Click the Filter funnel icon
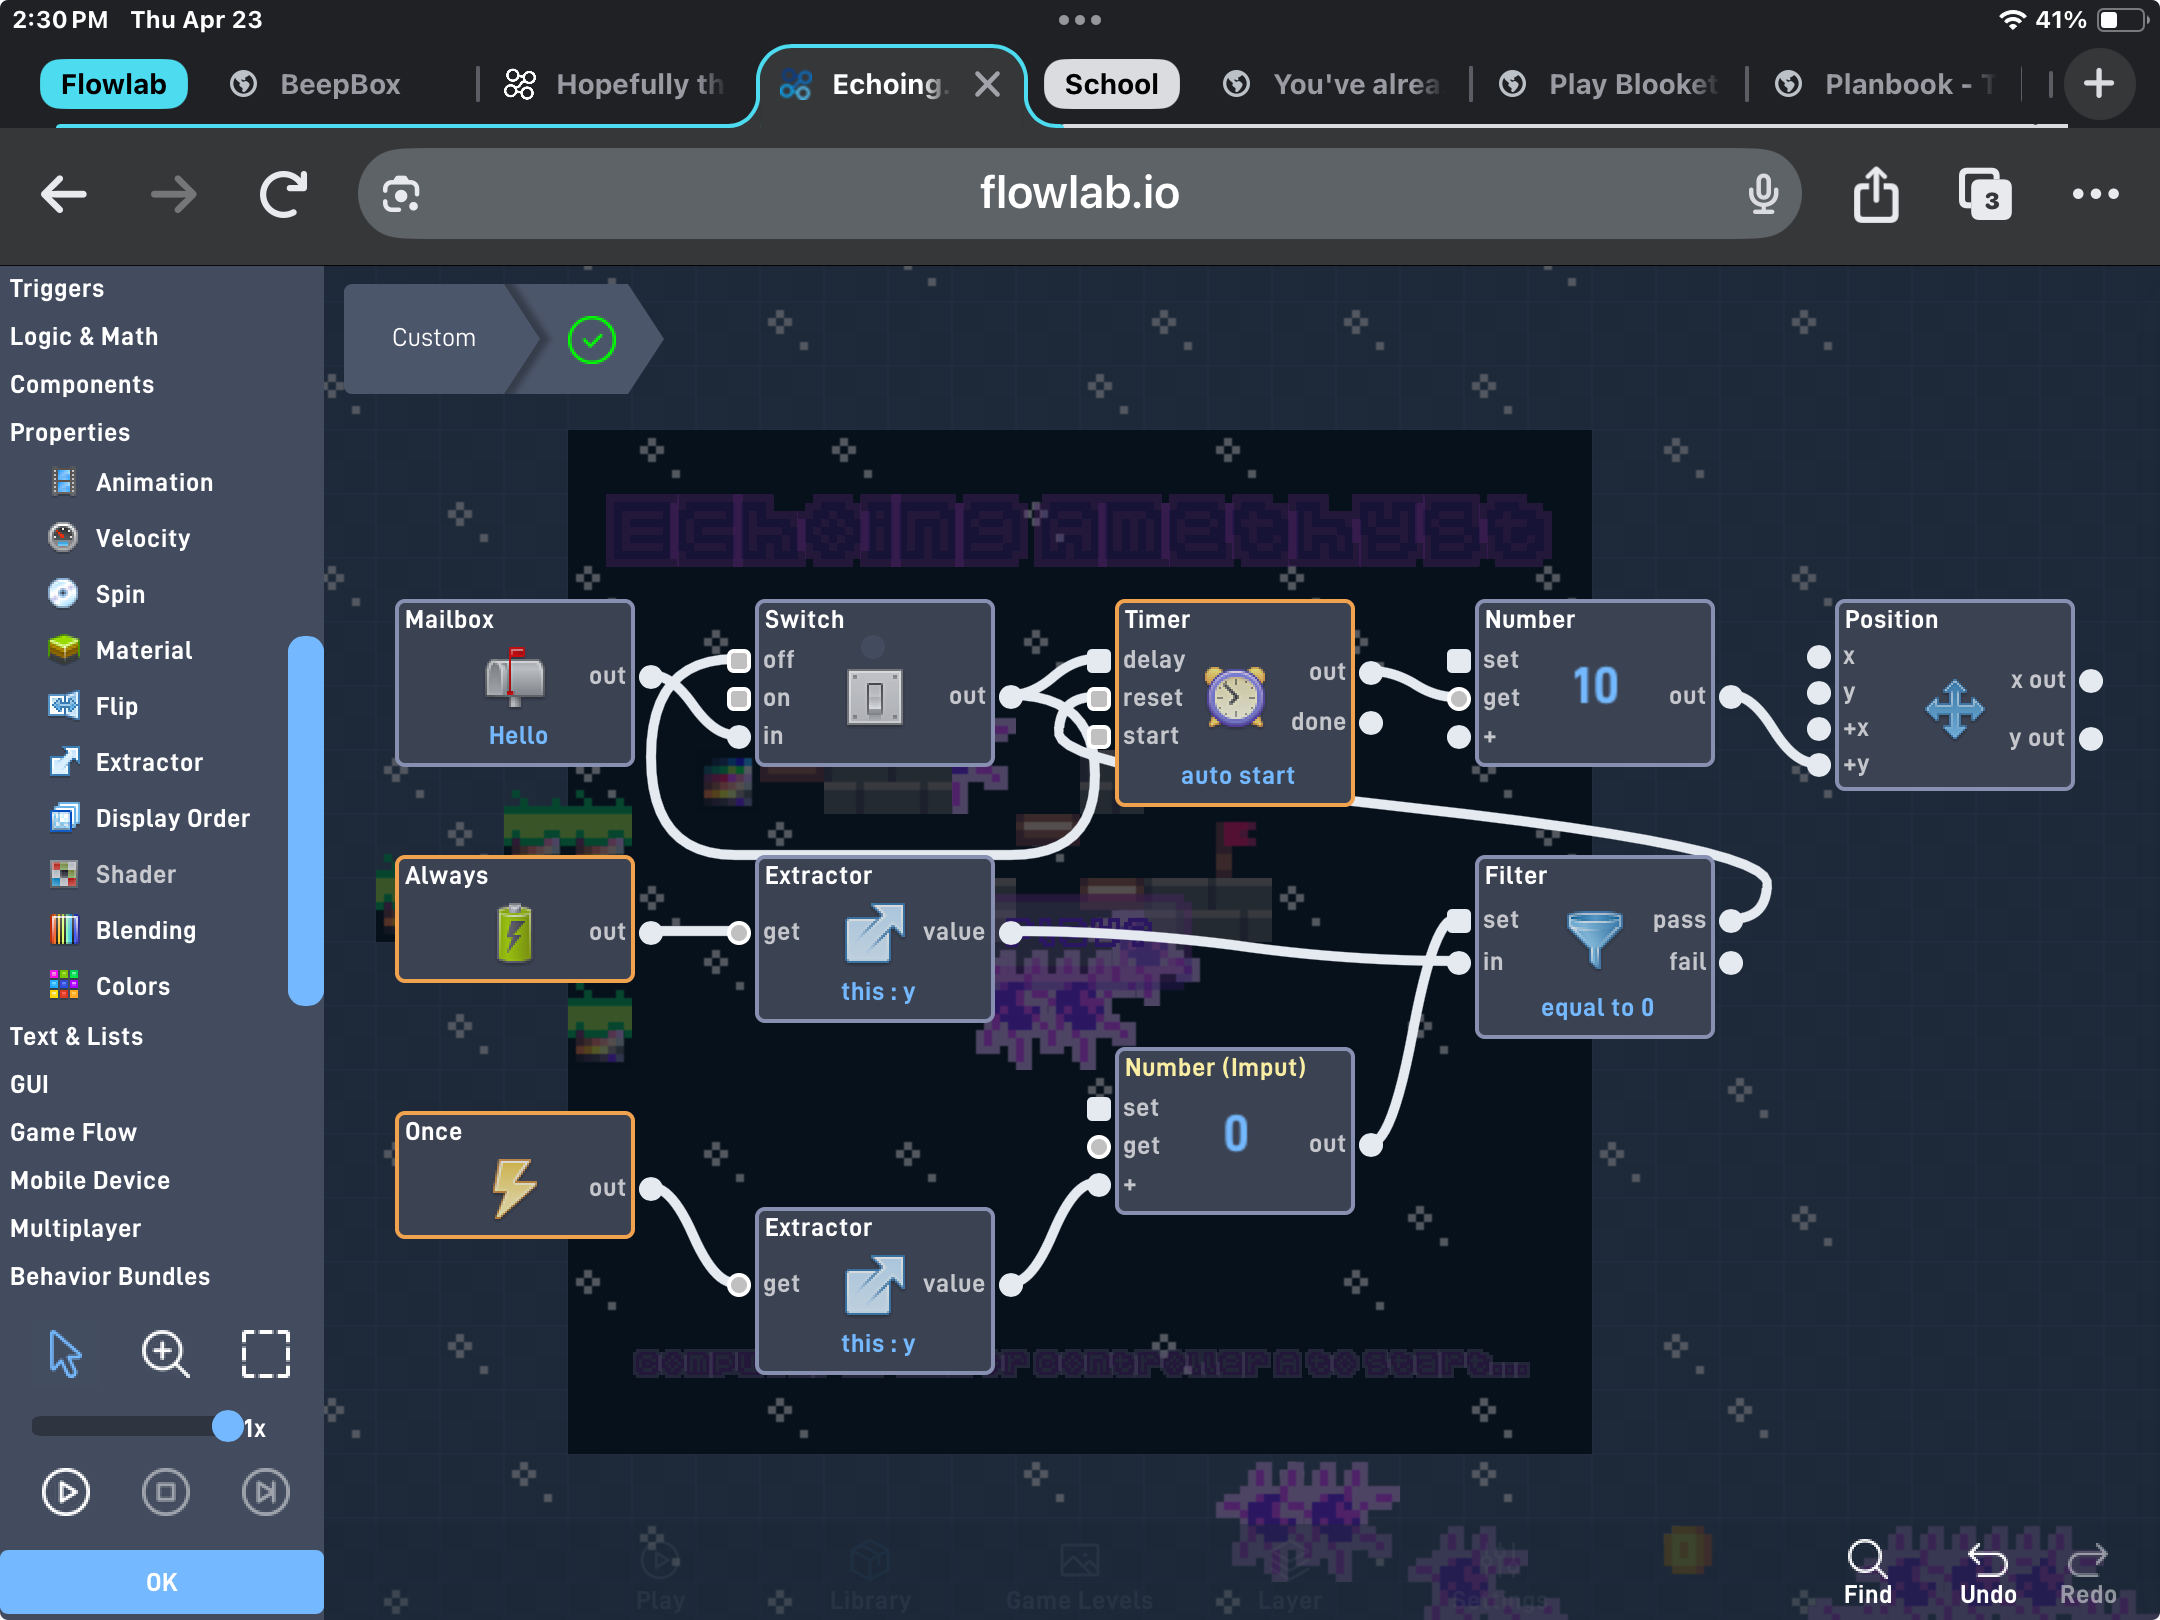Image resolution: width=2160 pixels, height=1620 pixels. point(1594,940)
